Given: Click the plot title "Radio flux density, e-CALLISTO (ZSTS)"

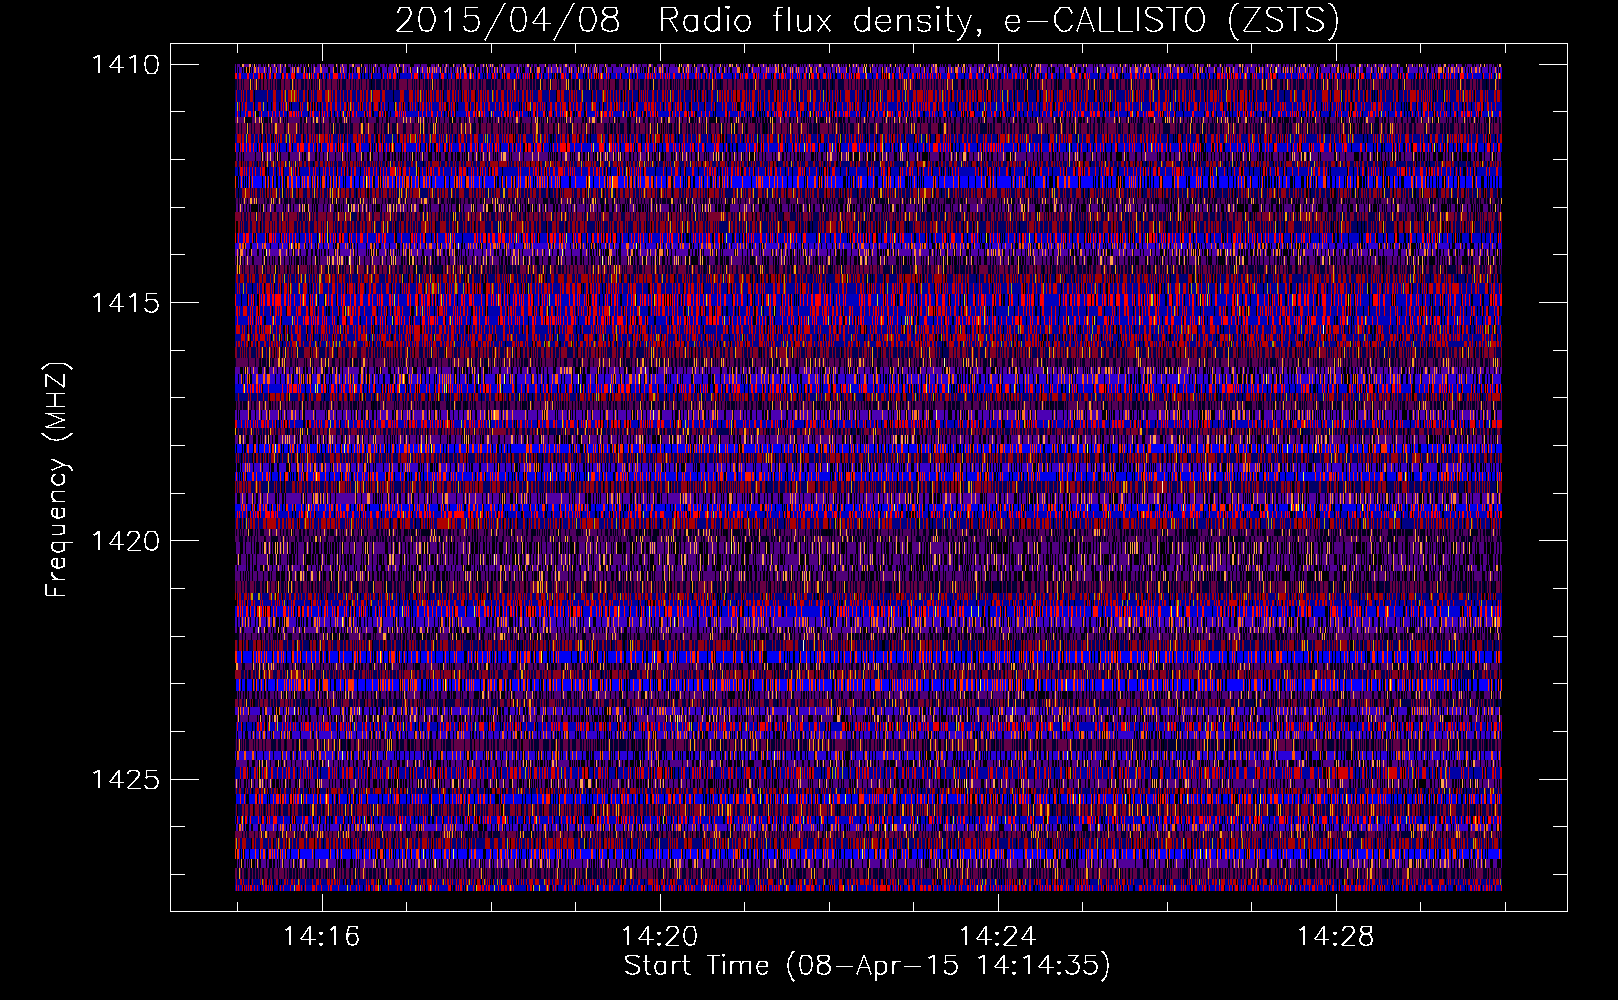Looking at the screenshot, I should click(x=998, y=21).
